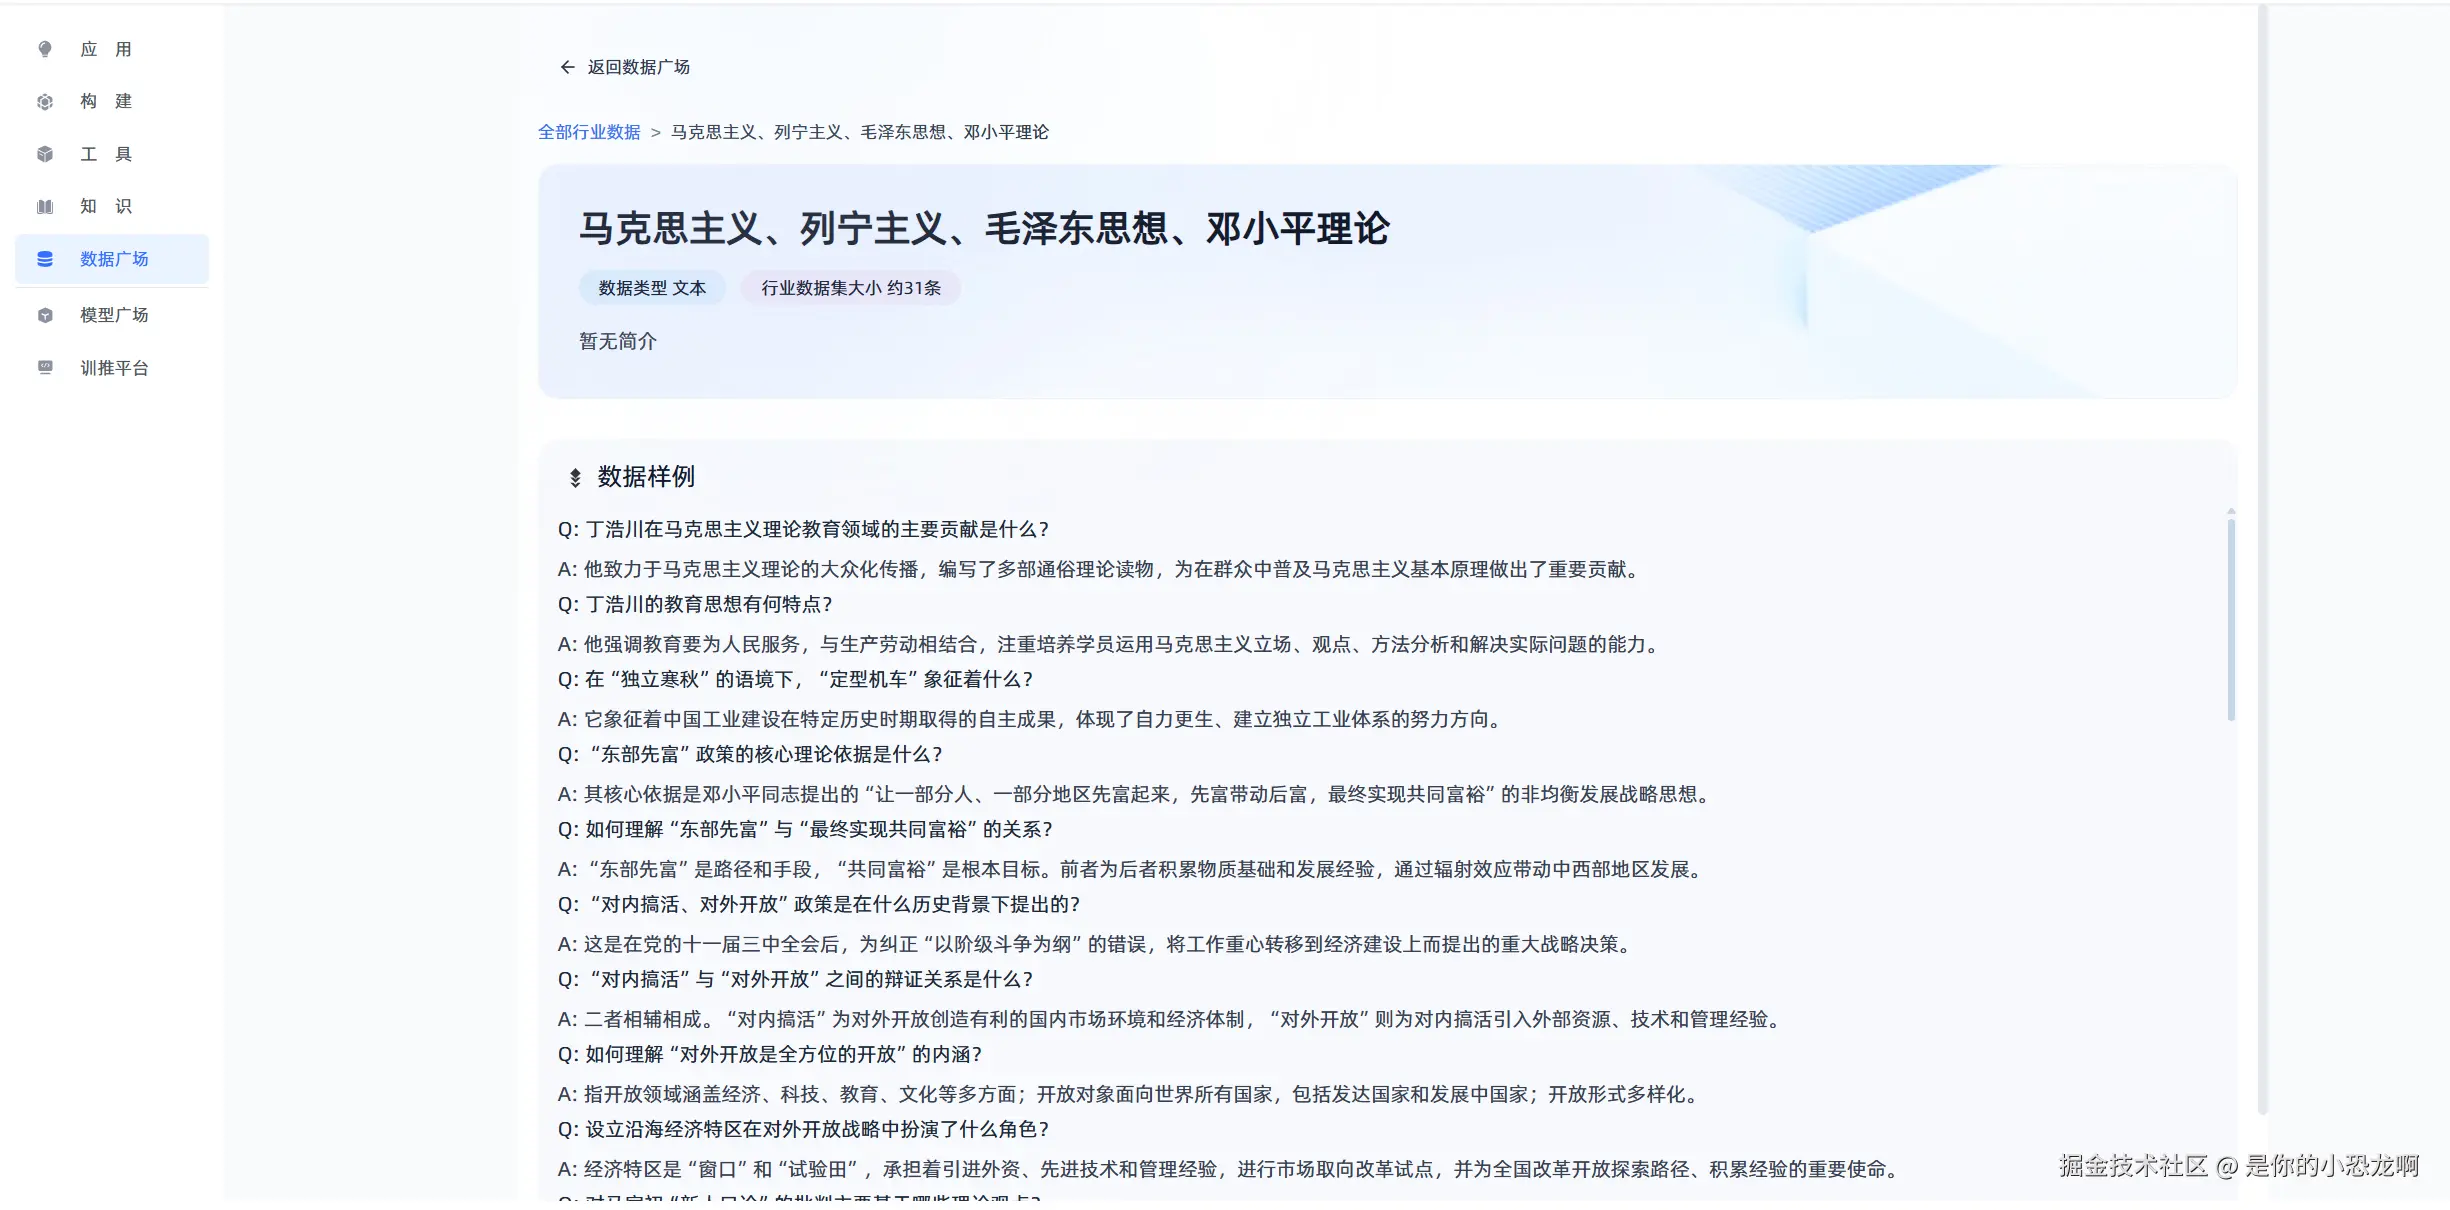Open the 模型广场 menu item

tap(114, 315)
